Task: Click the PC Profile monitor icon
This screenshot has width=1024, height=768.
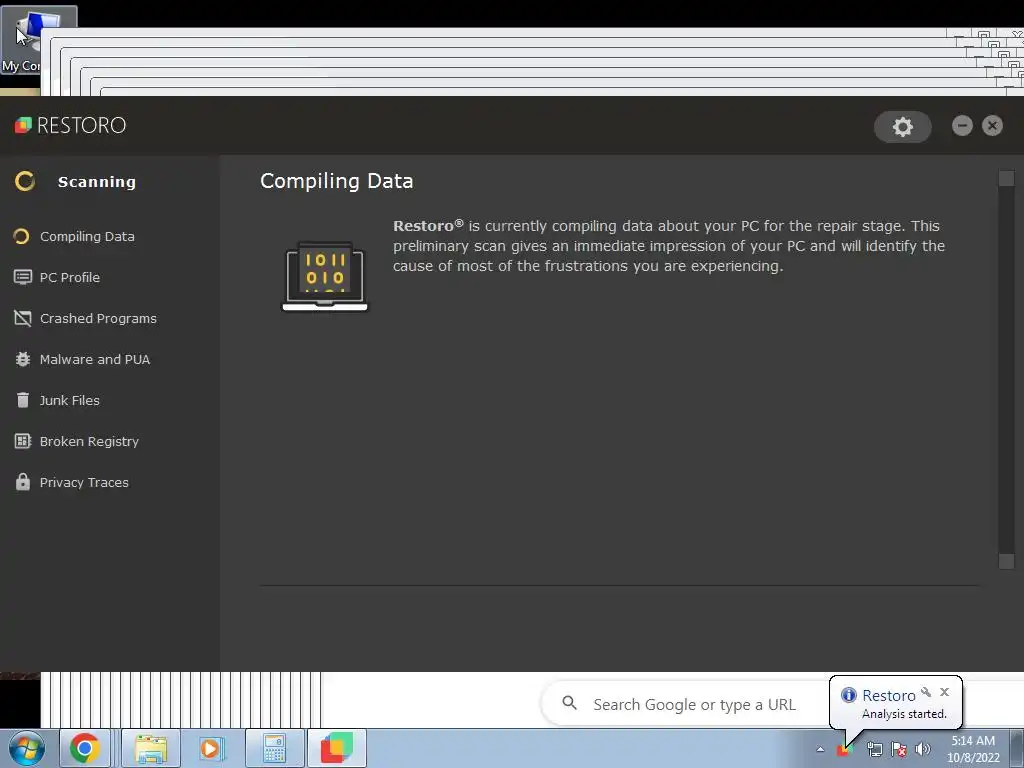Action: 23,278
